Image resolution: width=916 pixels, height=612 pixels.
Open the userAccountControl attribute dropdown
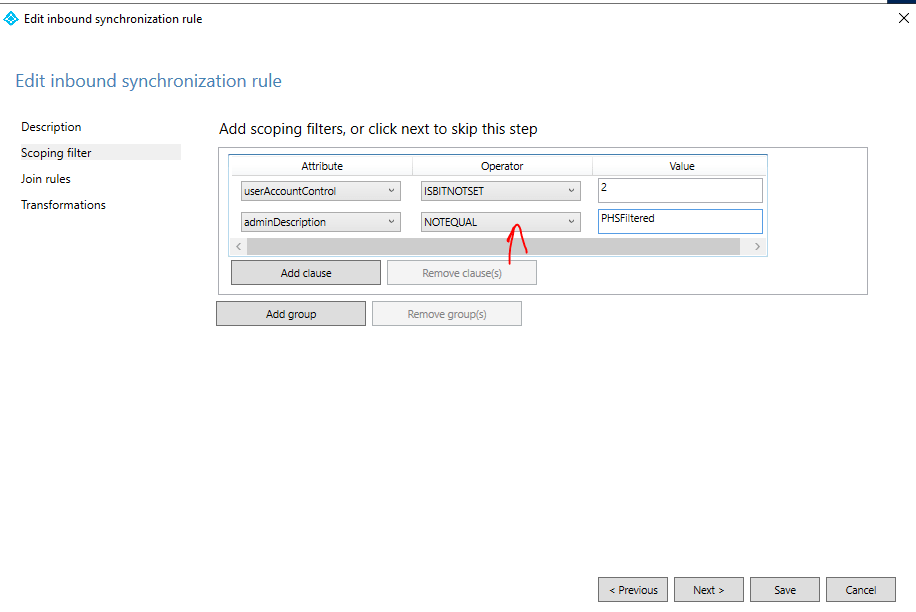320,190
